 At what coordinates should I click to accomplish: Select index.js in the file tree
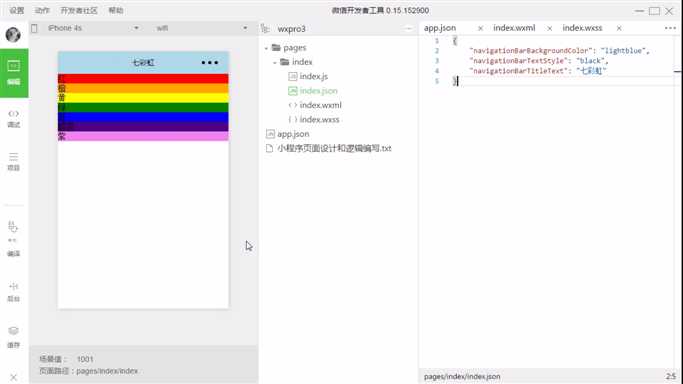coord(314,77)
